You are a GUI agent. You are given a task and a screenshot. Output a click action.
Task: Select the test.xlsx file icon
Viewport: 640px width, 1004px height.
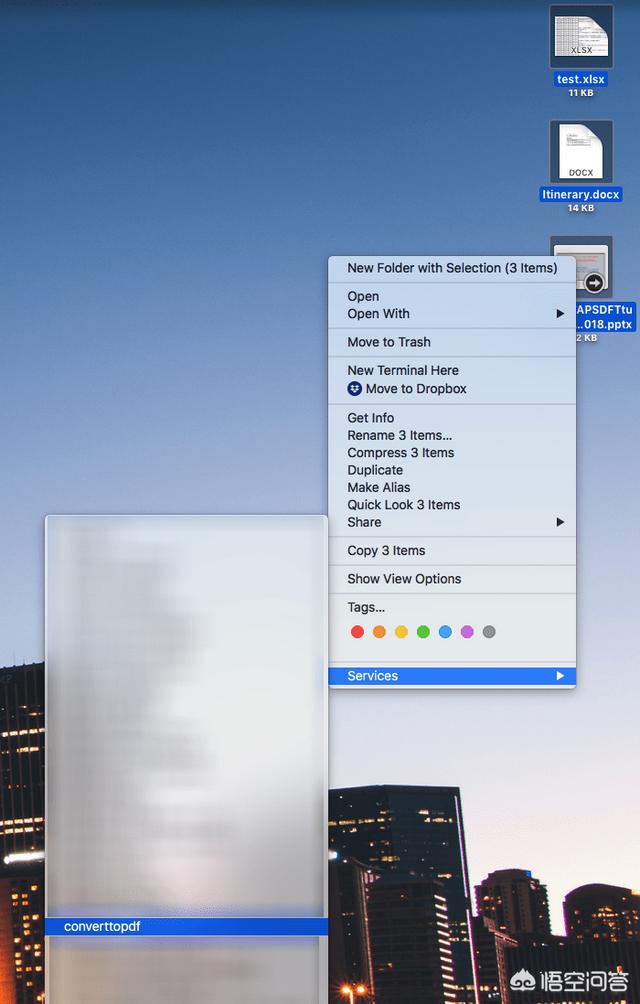(x=581, y=36)
